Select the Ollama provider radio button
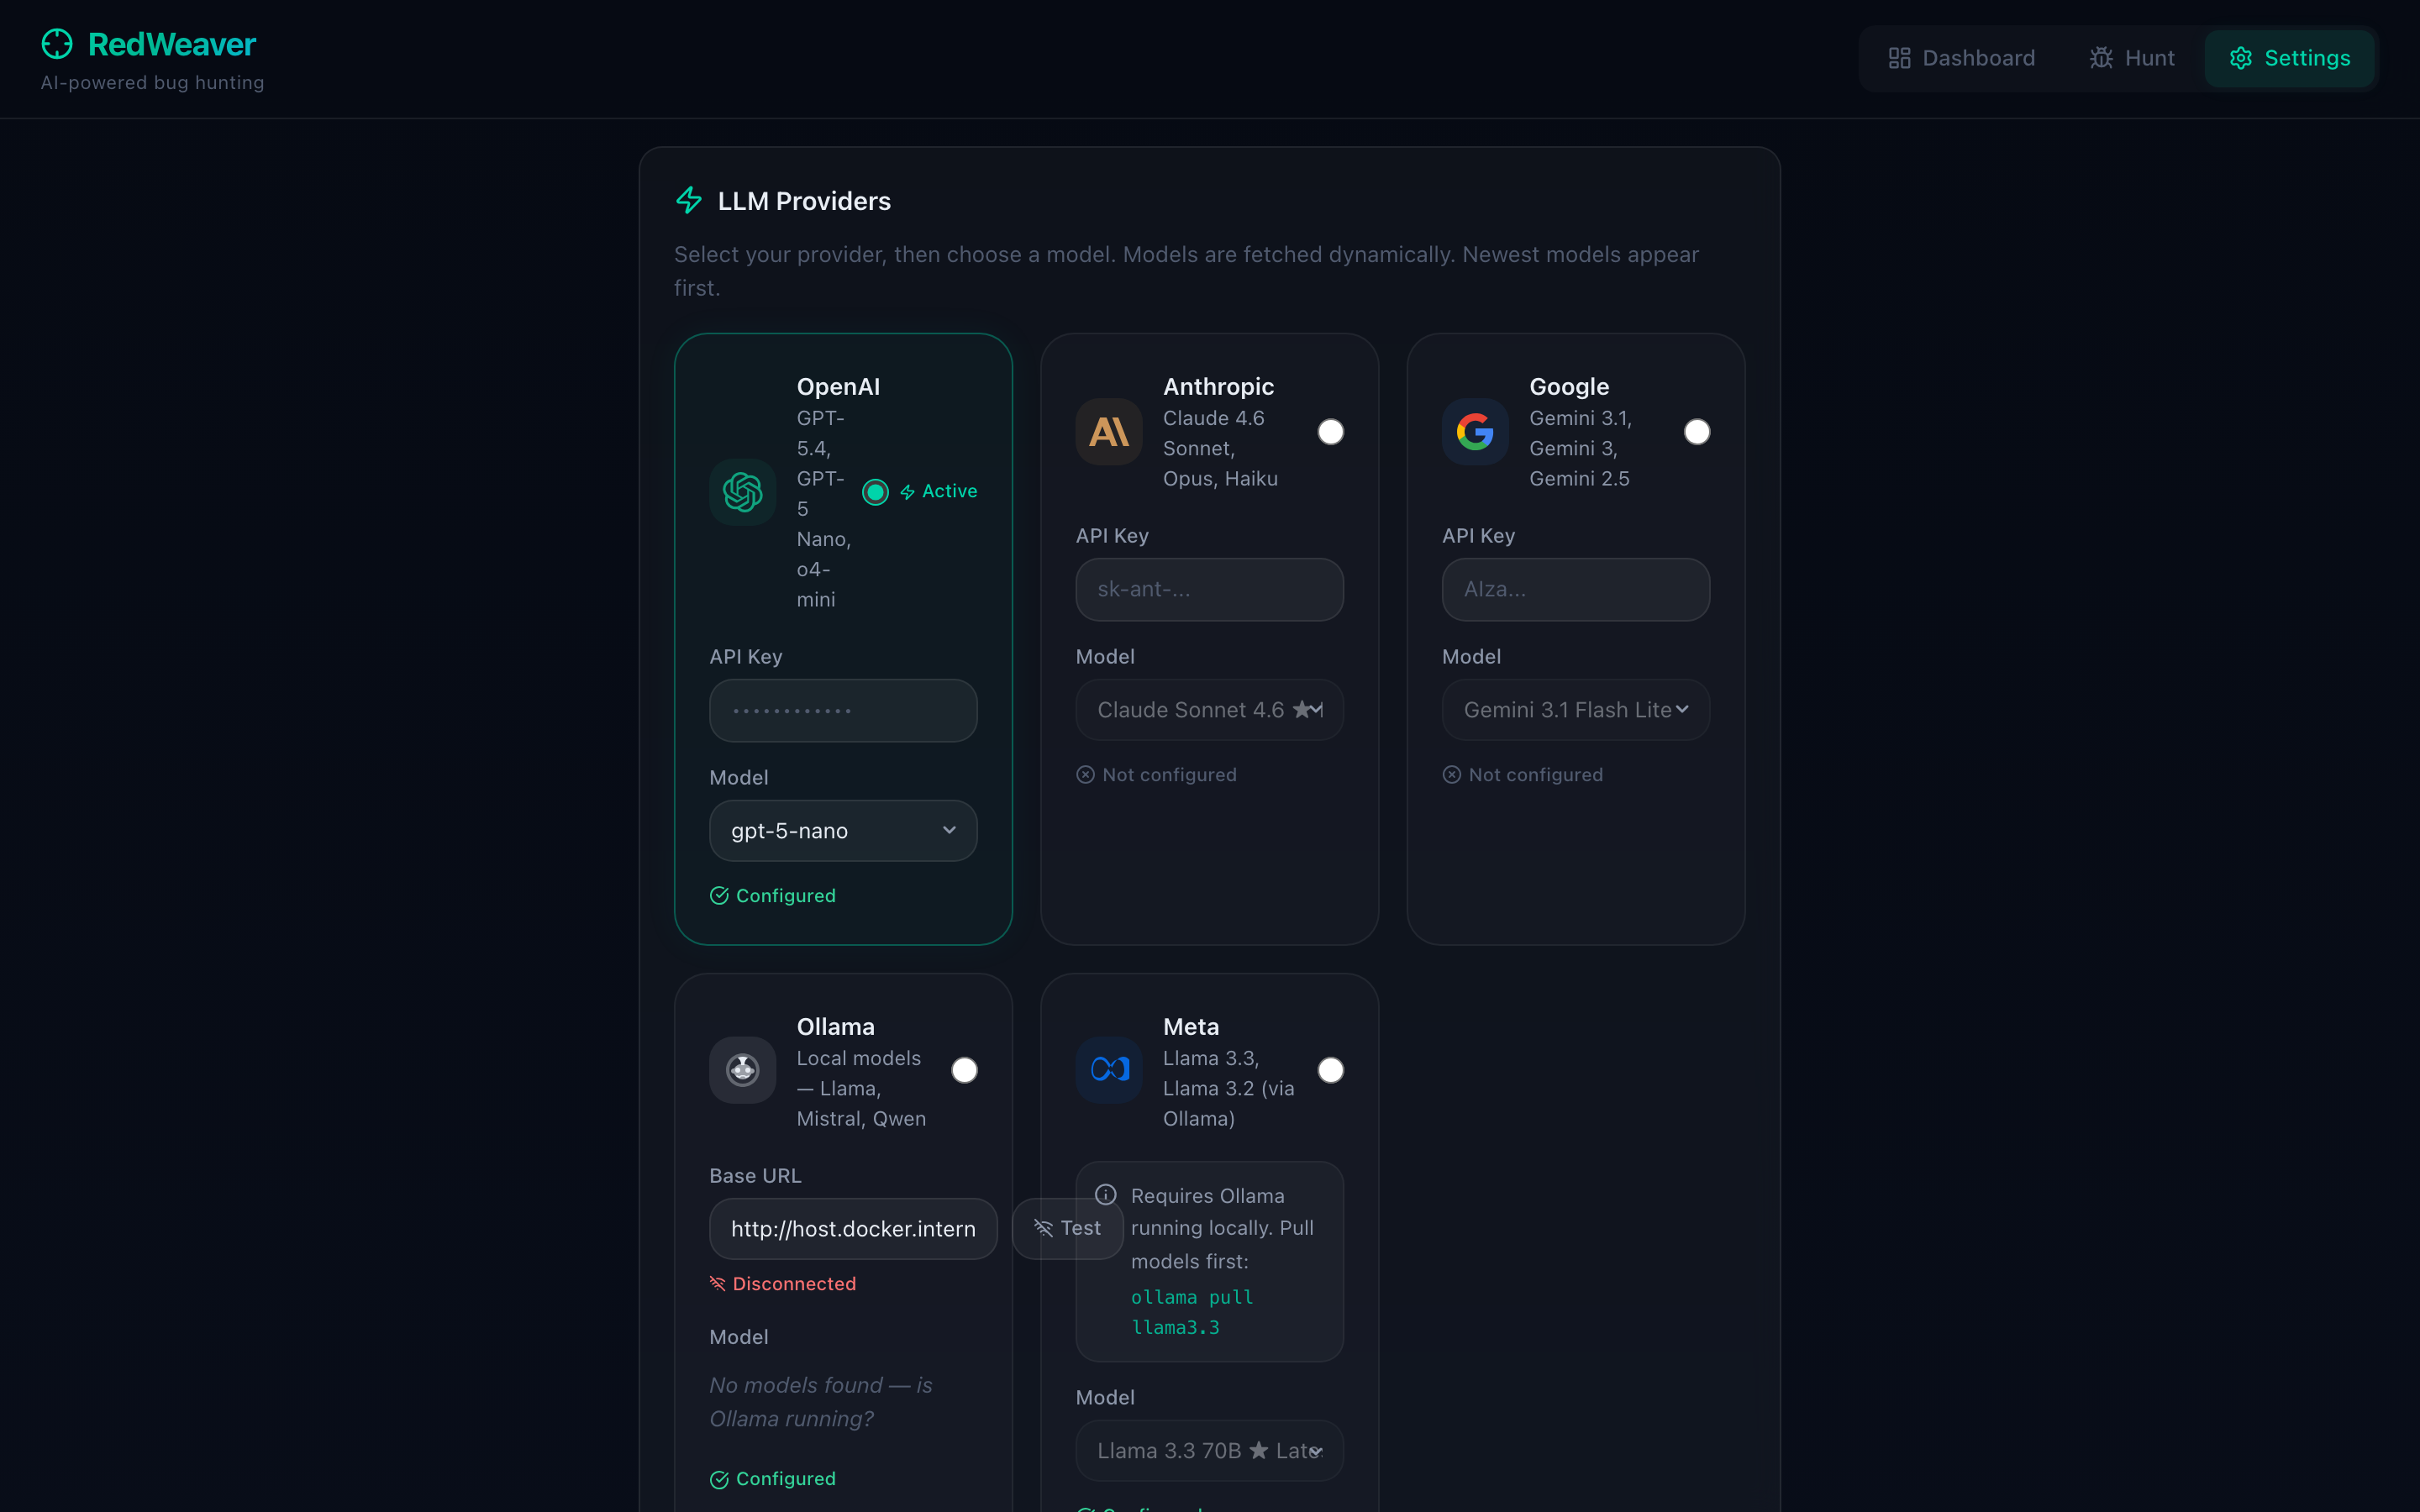Viewport: 2420px width, 1512px height. [964, 1070]
